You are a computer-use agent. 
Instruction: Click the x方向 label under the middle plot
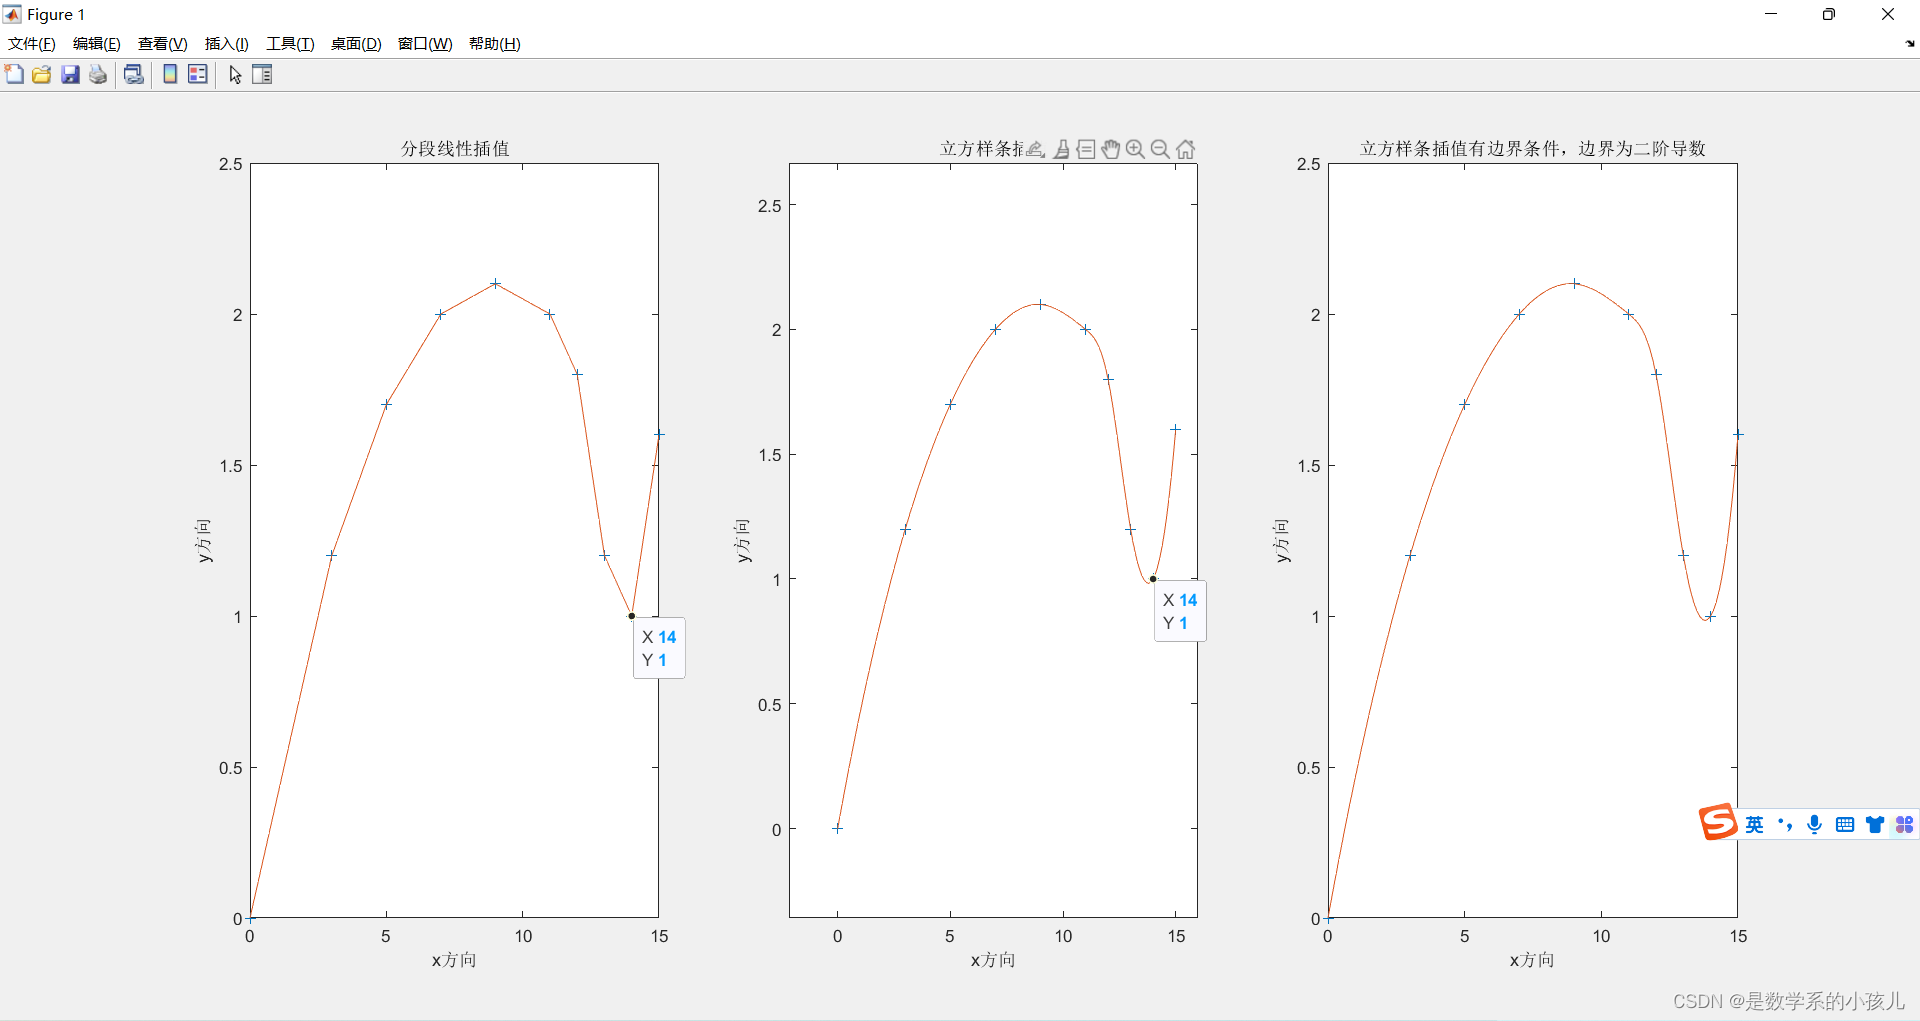993,960
